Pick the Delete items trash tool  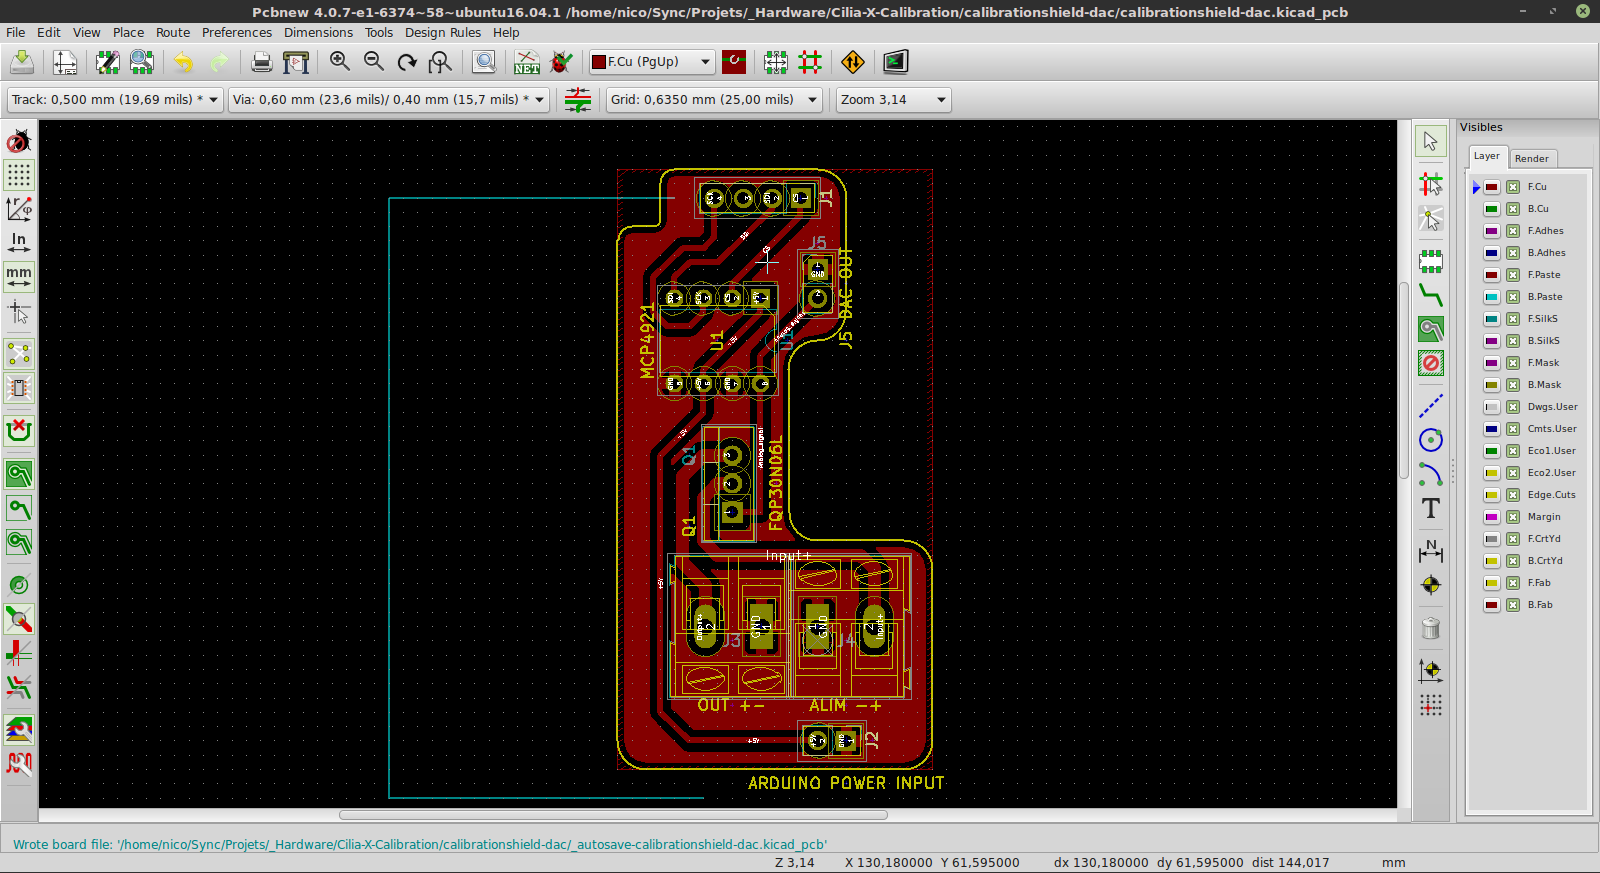[1431, 628]
